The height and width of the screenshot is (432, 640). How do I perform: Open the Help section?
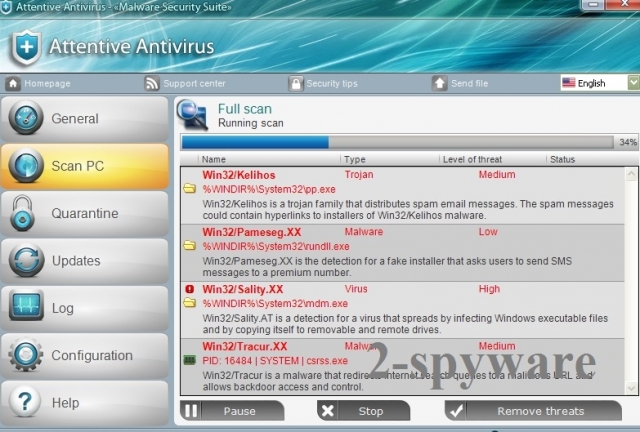click(84, 403)
